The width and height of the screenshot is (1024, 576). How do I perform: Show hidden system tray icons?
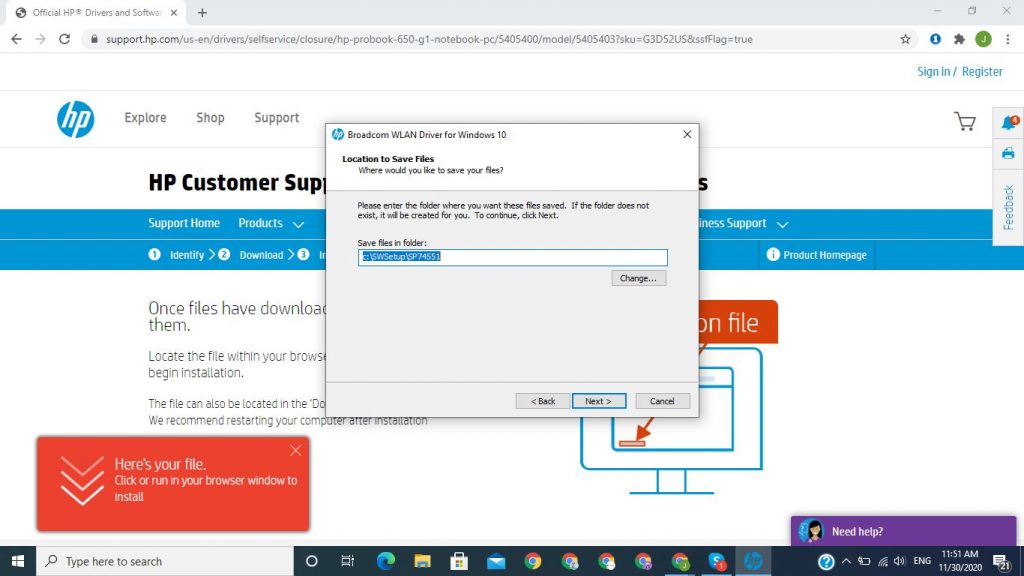(x=846, y=561)
